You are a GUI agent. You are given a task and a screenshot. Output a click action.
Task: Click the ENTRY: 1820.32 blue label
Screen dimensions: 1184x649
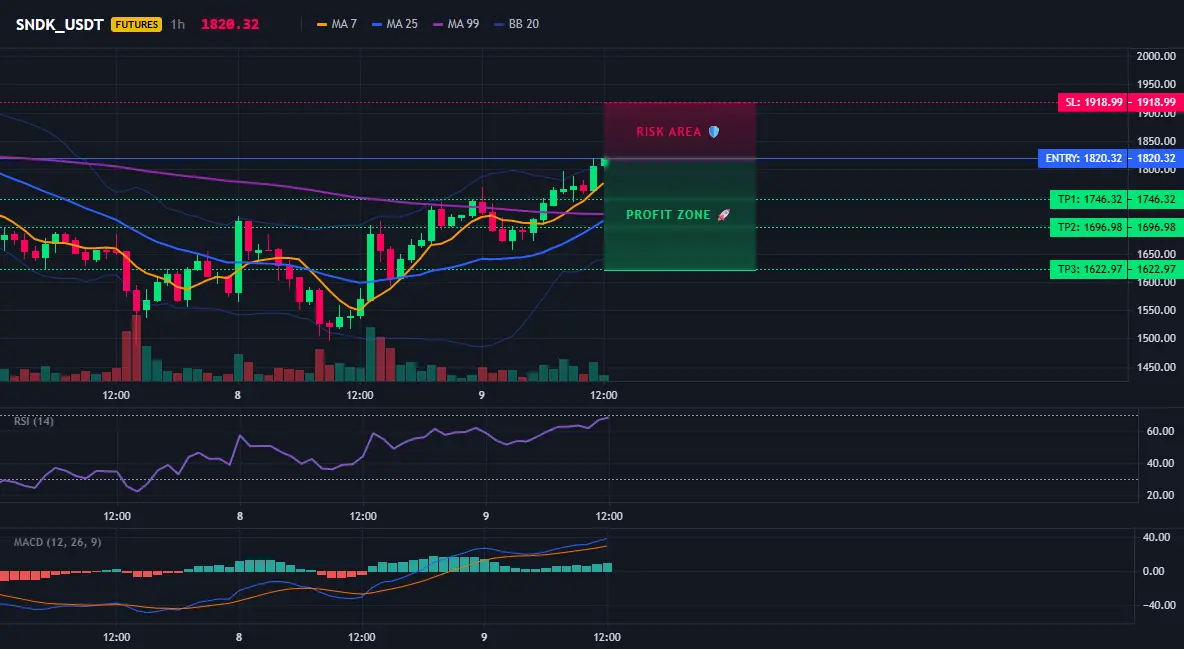pos(1082,159)
